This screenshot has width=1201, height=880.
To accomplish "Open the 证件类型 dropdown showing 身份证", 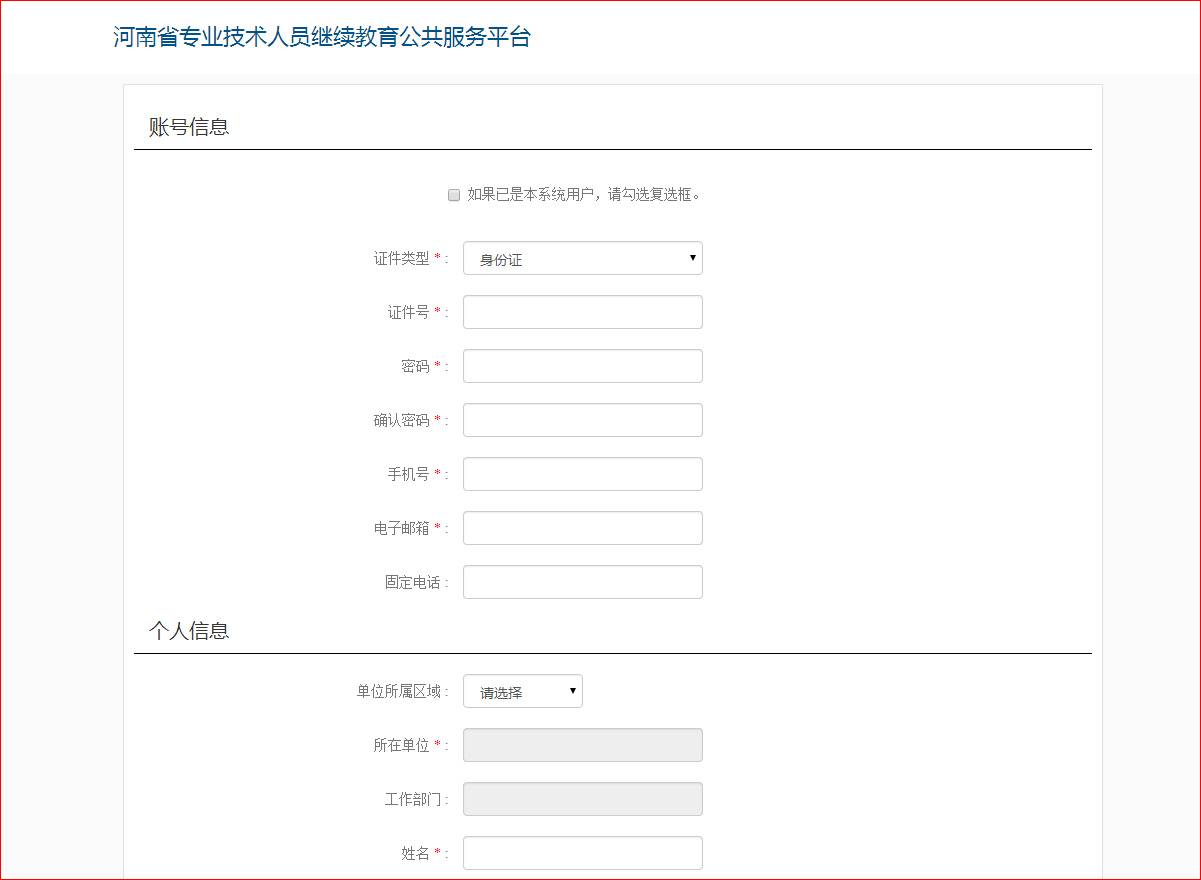I will coord(582,258).
